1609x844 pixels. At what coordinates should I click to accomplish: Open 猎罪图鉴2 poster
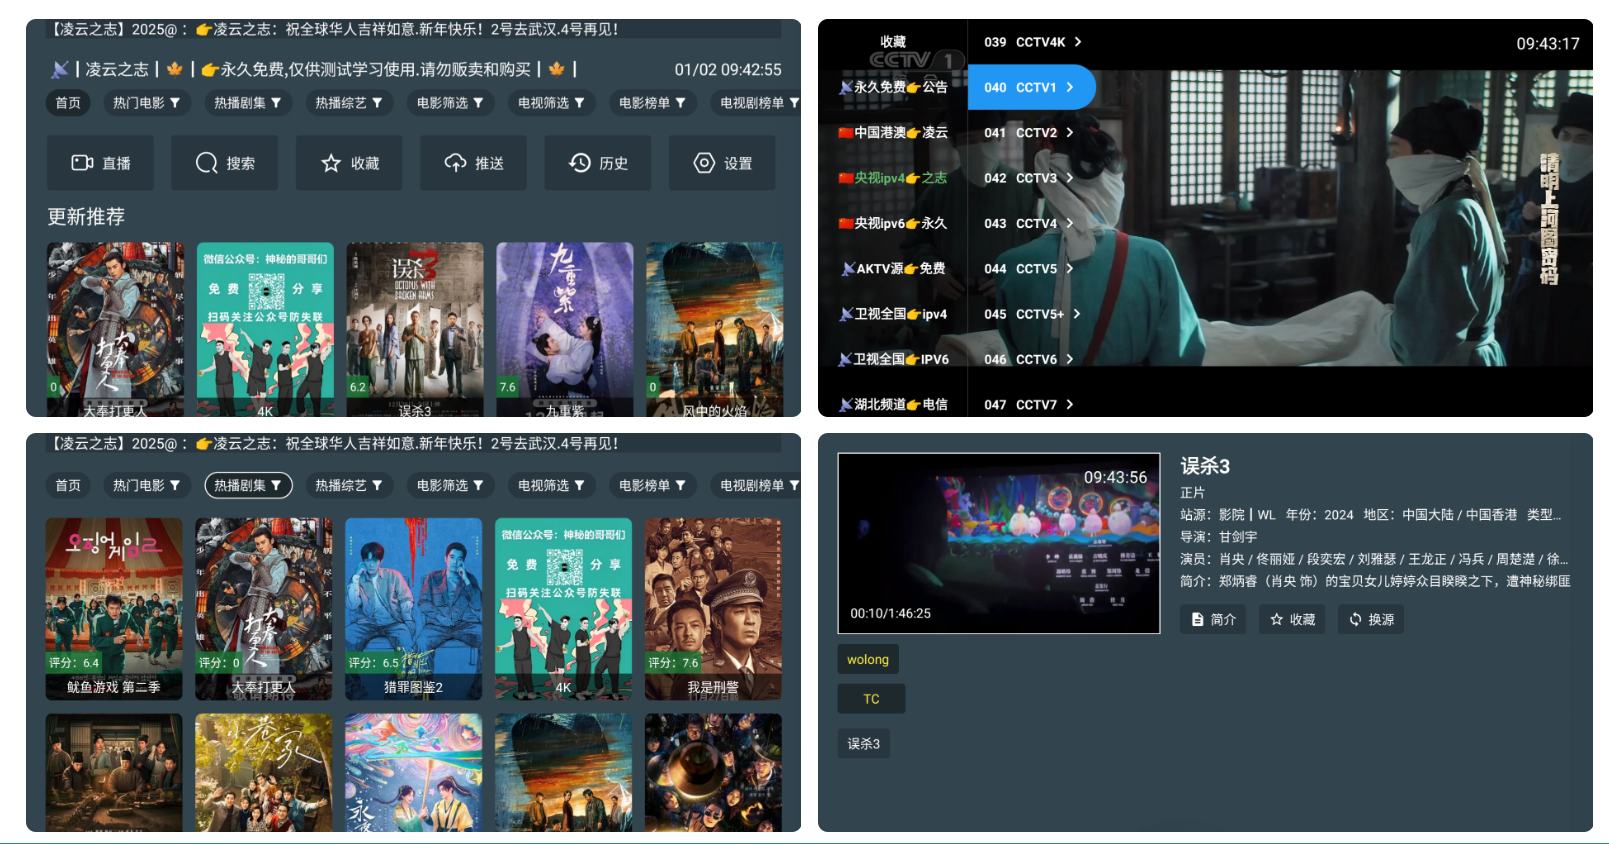pyautogui.click(x=414, y=608)
